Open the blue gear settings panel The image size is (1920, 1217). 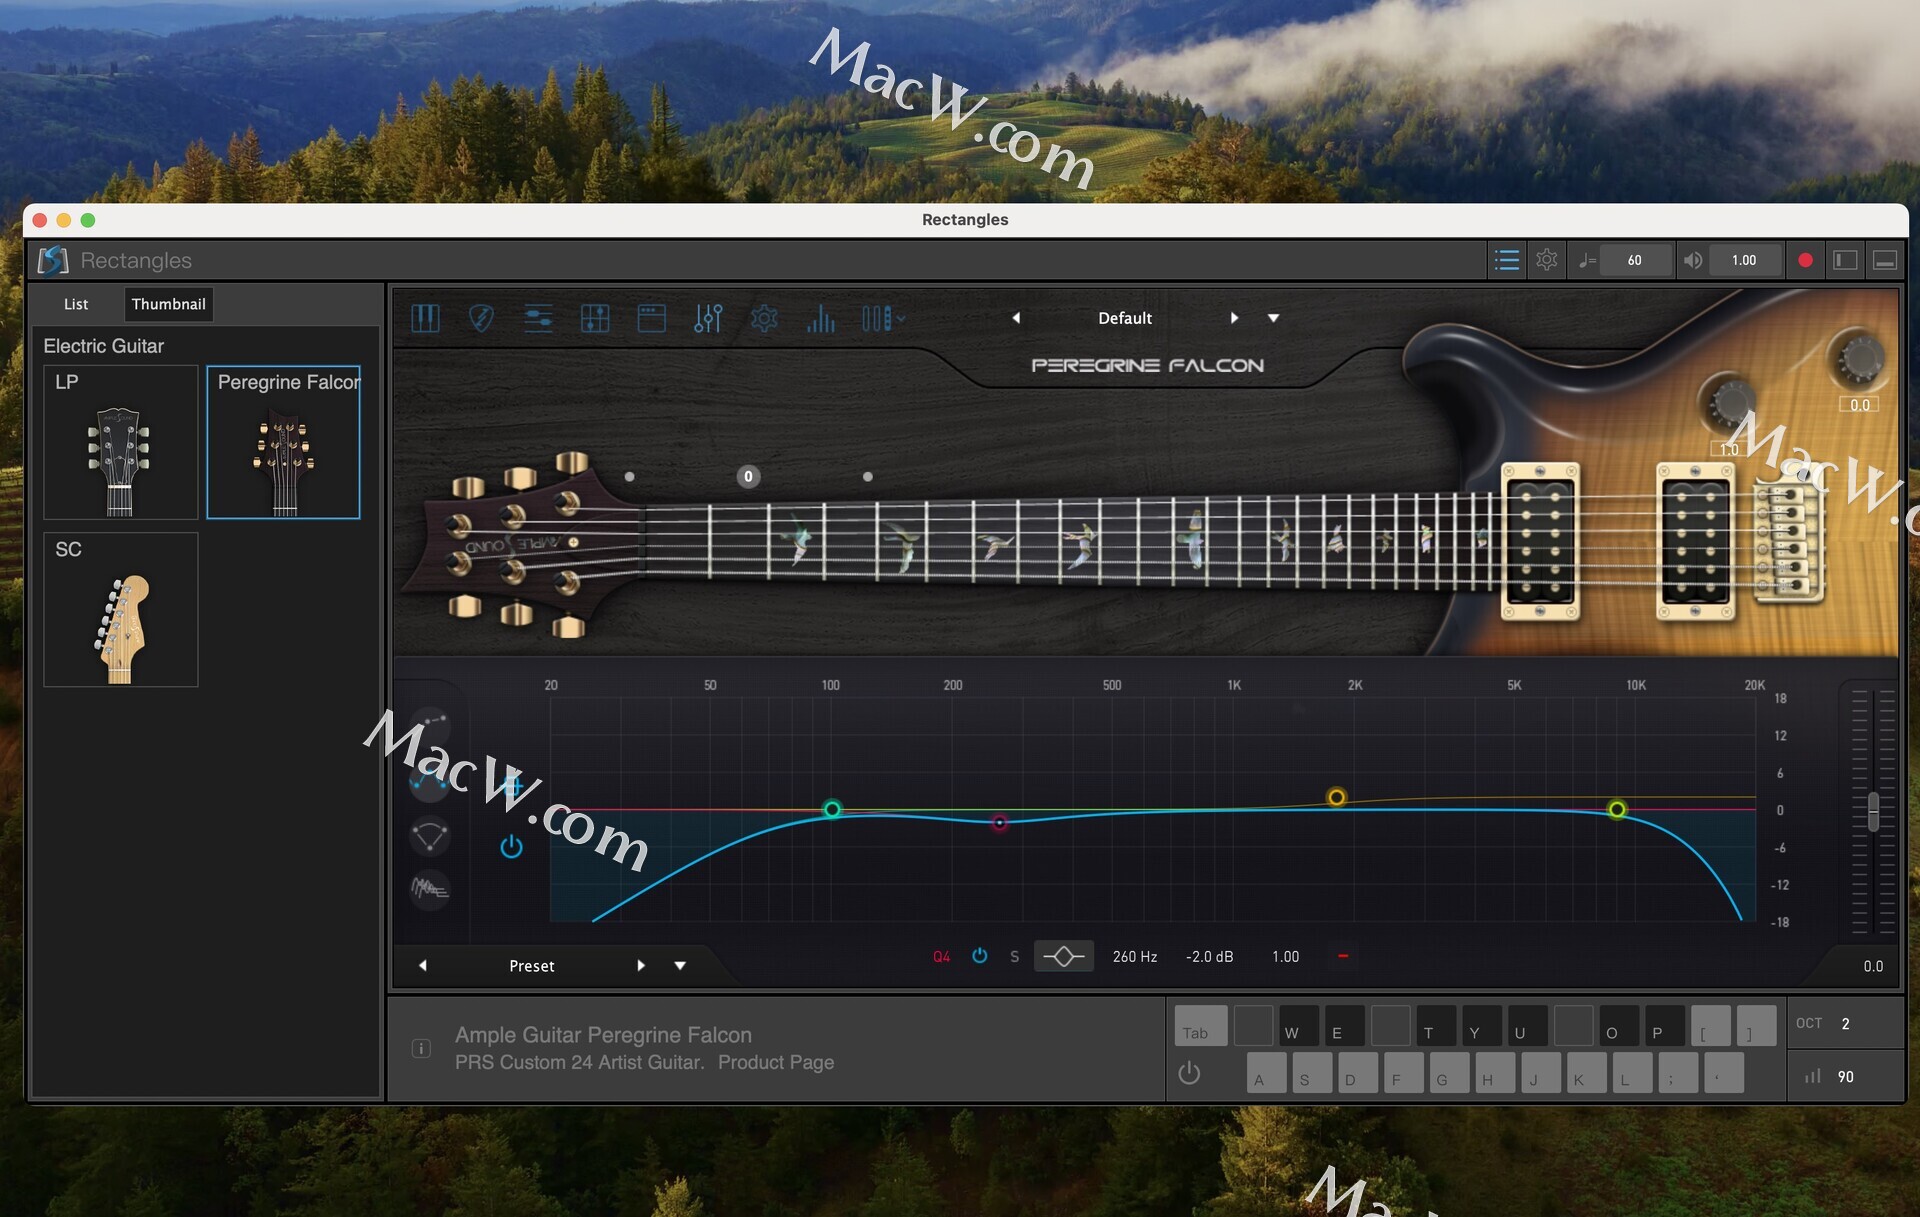tap(764, 319)
